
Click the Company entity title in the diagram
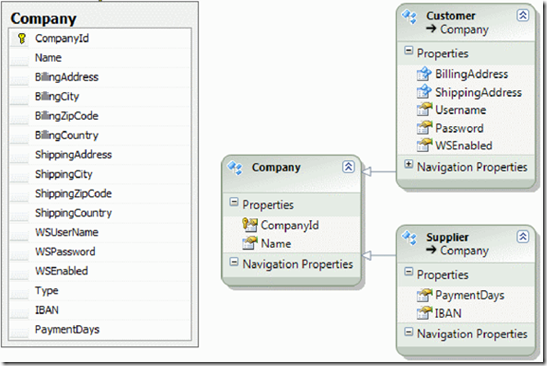click(x=276, y=167)
